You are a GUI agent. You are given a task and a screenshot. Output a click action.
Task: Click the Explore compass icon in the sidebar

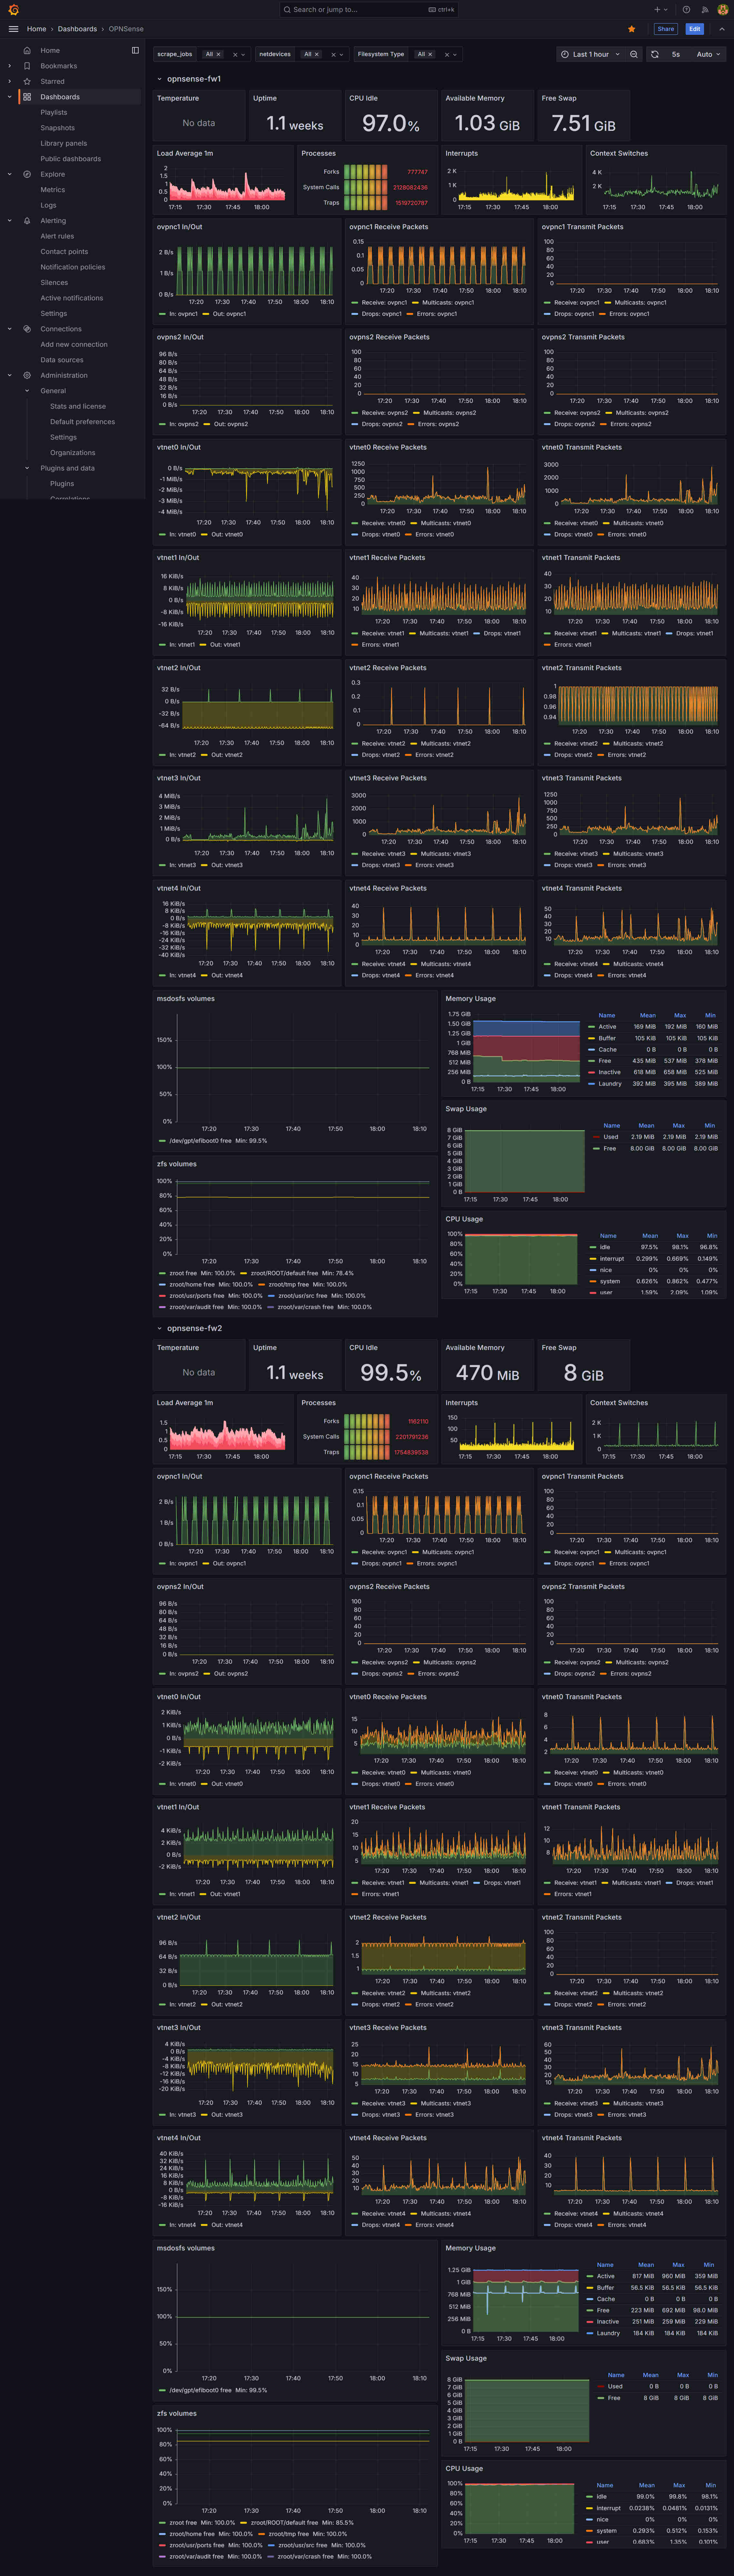pyautogui.click(x=27, y=174)
